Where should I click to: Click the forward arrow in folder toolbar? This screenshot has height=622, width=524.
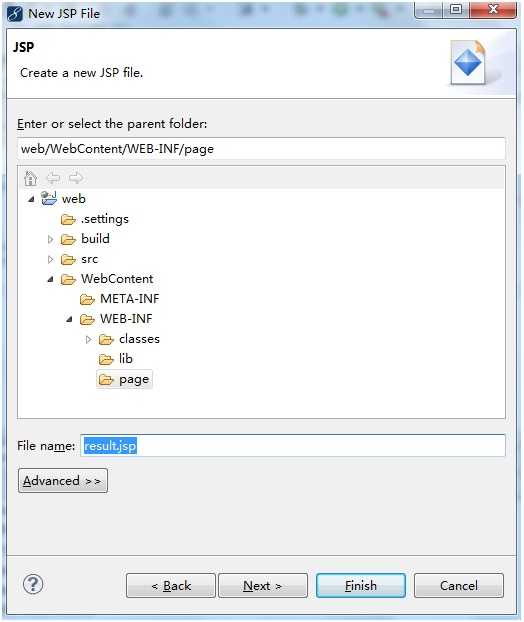pyautogui.click(x=76, y=178)
